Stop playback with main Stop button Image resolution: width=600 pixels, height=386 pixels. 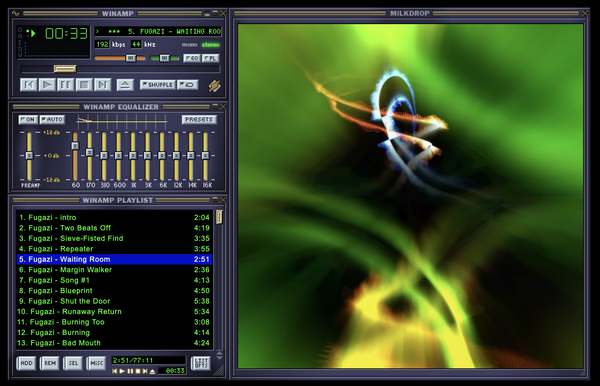point(84,85)
